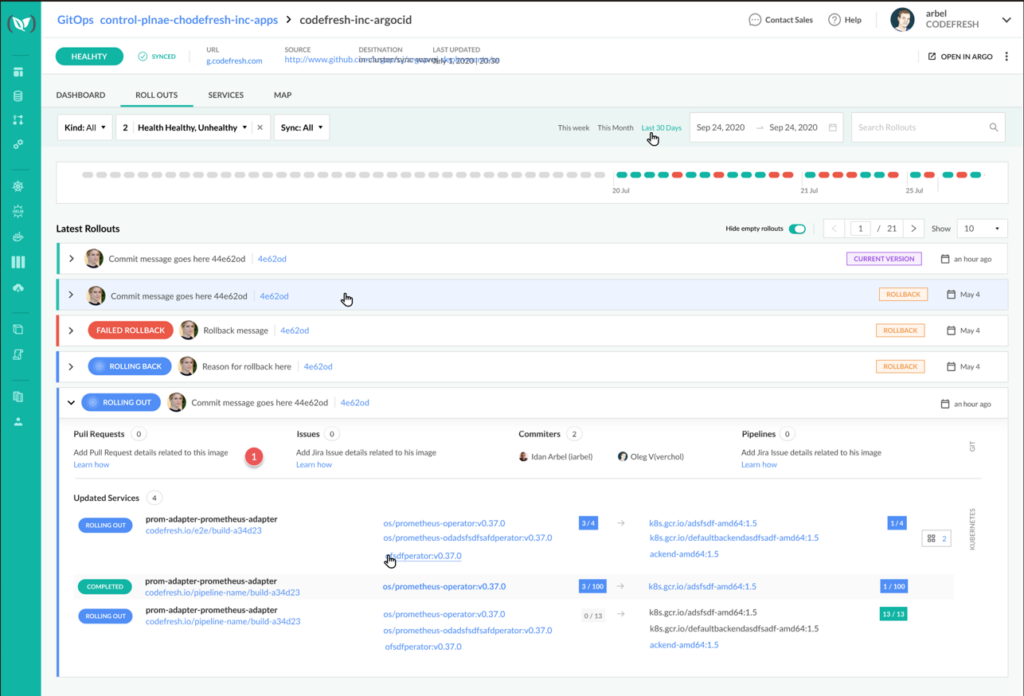1024x696 pixels.
Task: Collapse the ROLLING OUT rollout row
Action: pyautogui.click(x=71, y=402)
